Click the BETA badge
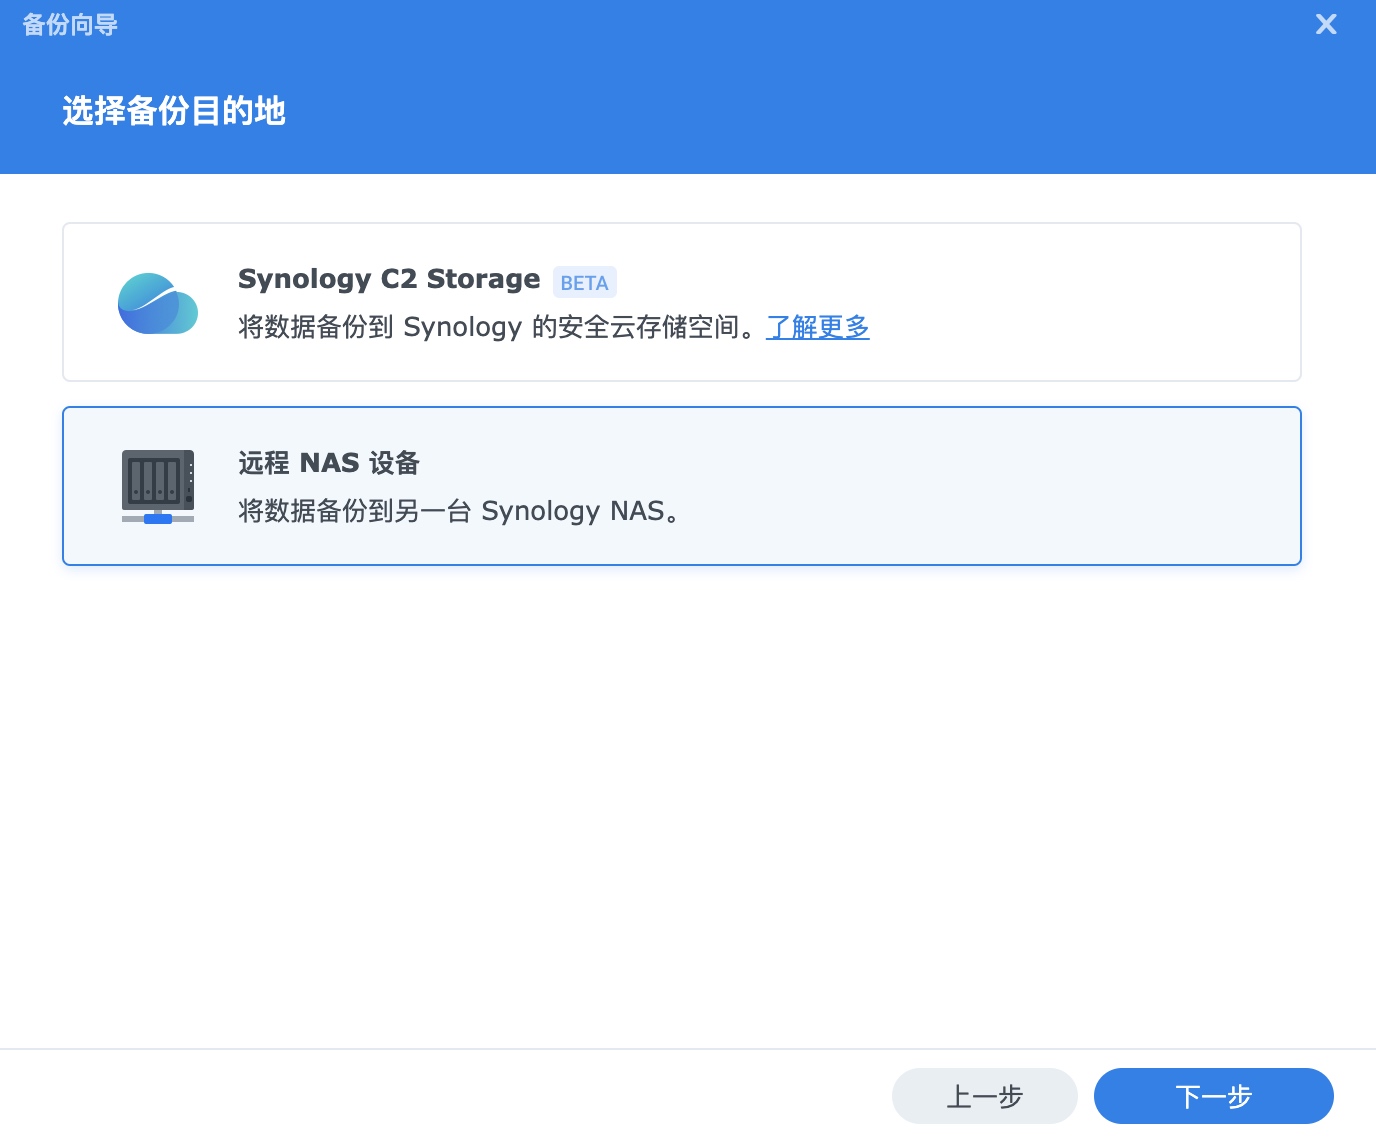 (x=585, y=283)
